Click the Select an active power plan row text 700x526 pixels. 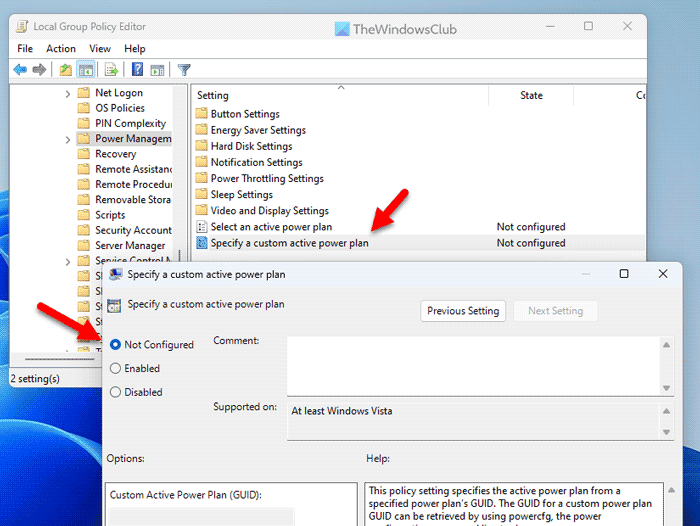pos(271,226)
